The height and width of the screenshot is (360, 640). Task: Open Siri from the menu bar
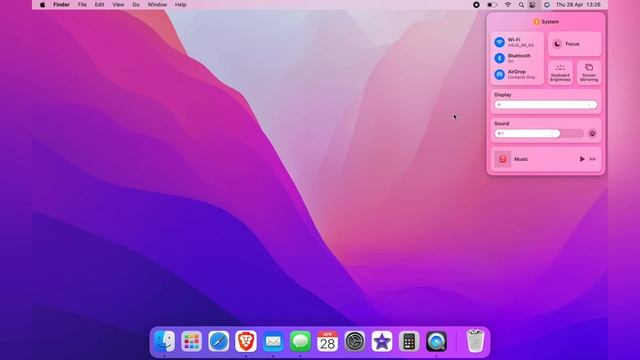pos(547,4)
